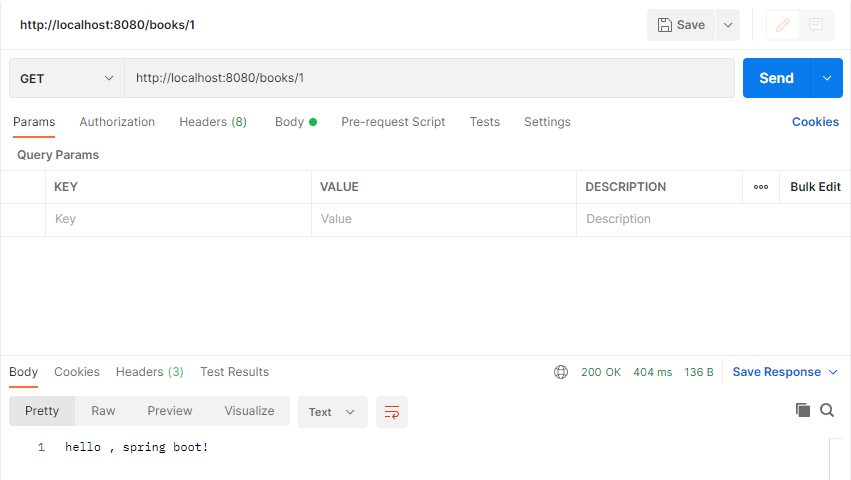Viewport: 851px width, 480px height.
Task: Open the Text format dropdown
Action: (332, 412)
